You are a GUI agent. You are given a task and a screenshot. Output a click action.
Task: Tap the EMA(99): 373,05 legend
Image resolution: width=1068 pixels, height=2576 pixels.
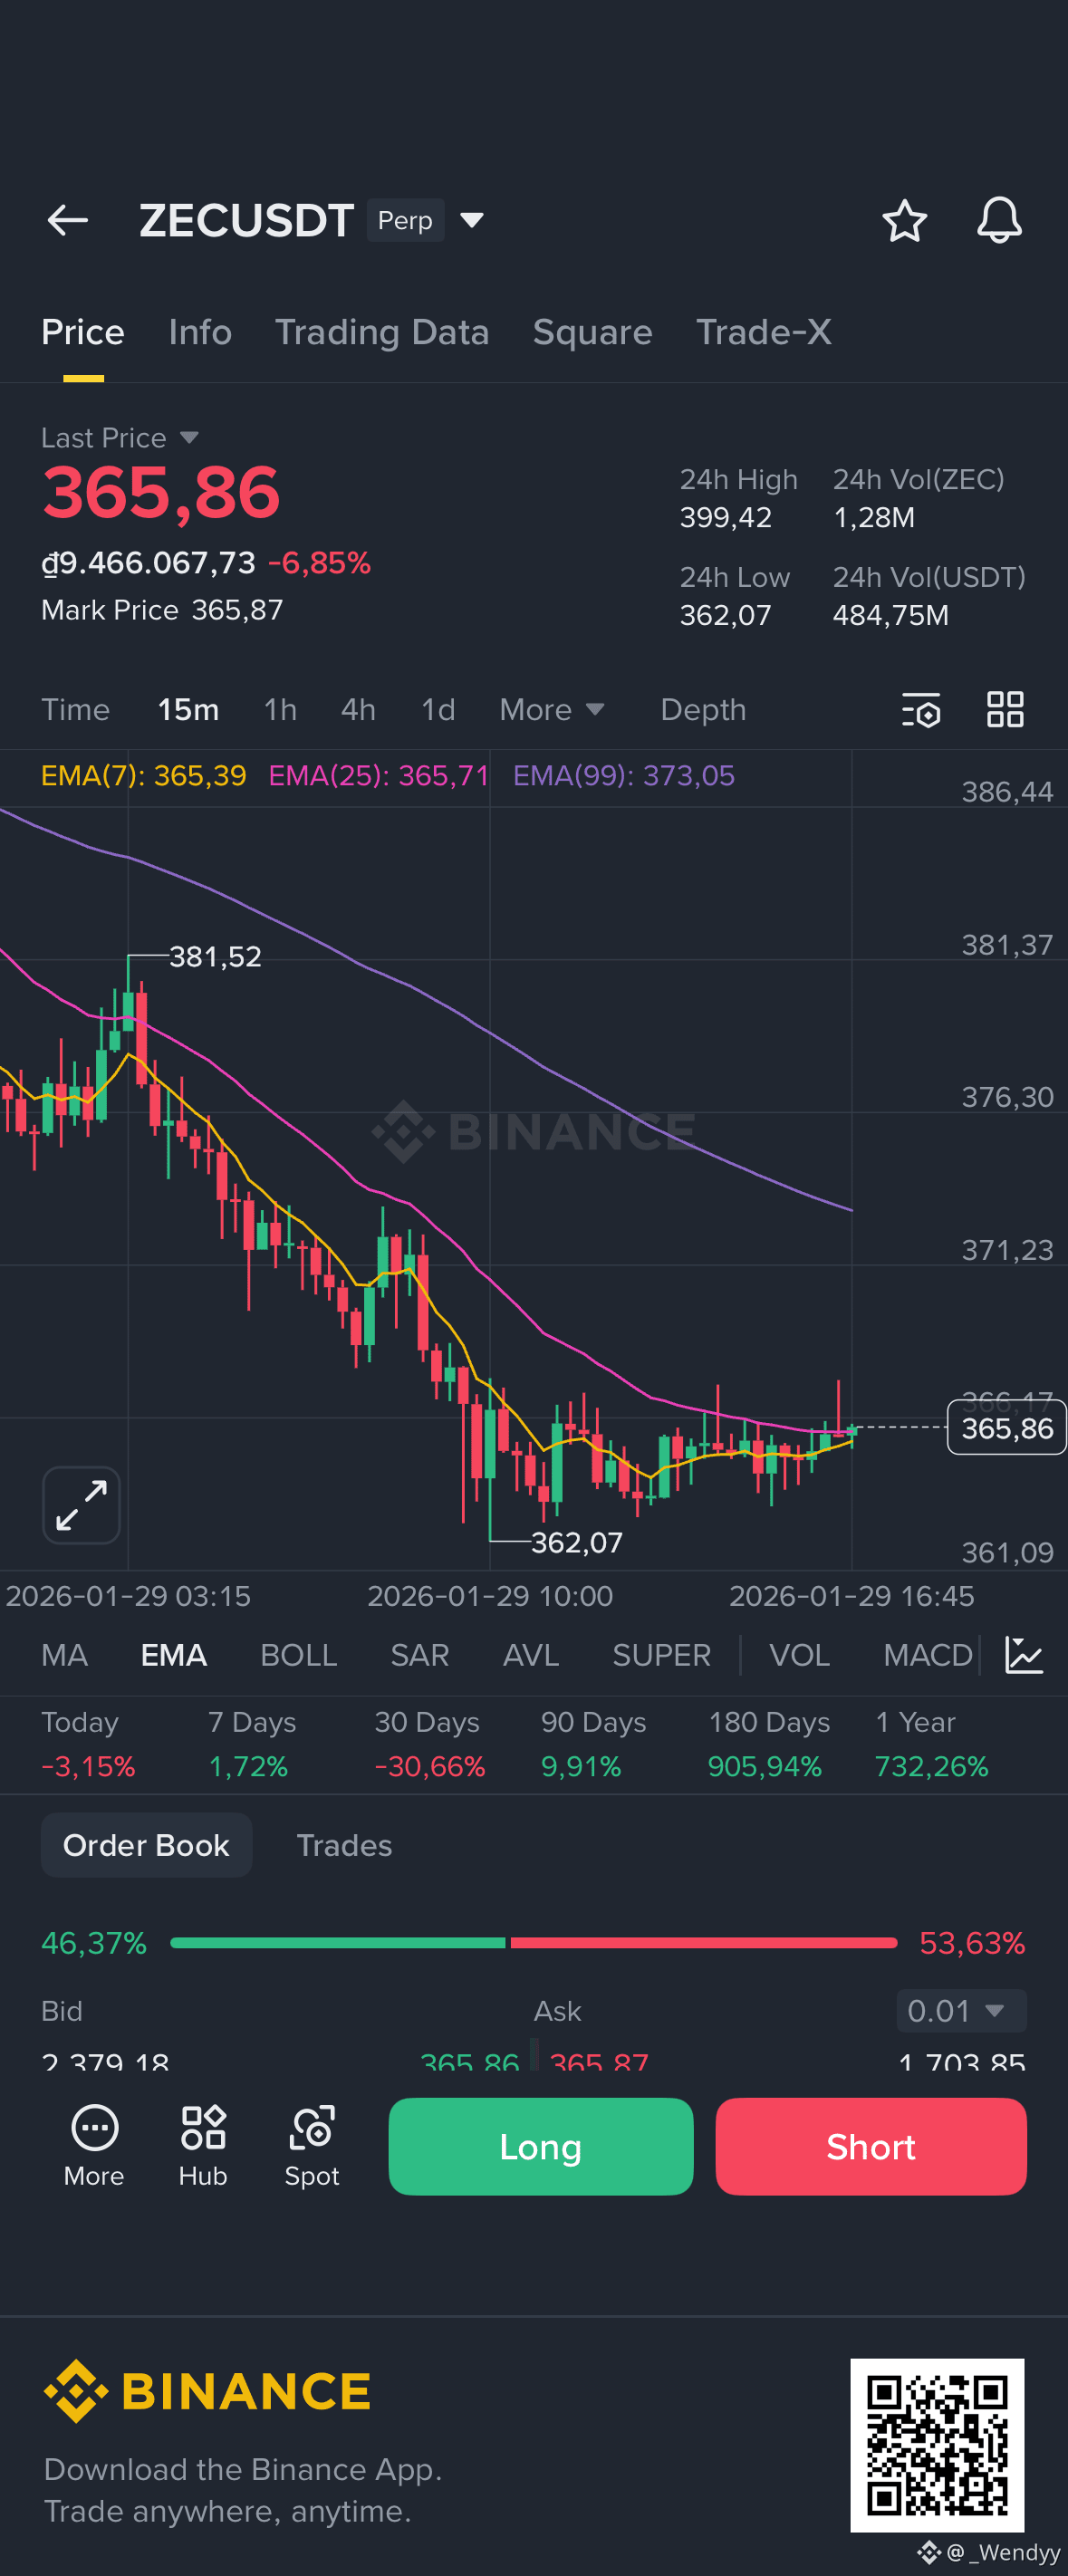click(x=624, y=776)
